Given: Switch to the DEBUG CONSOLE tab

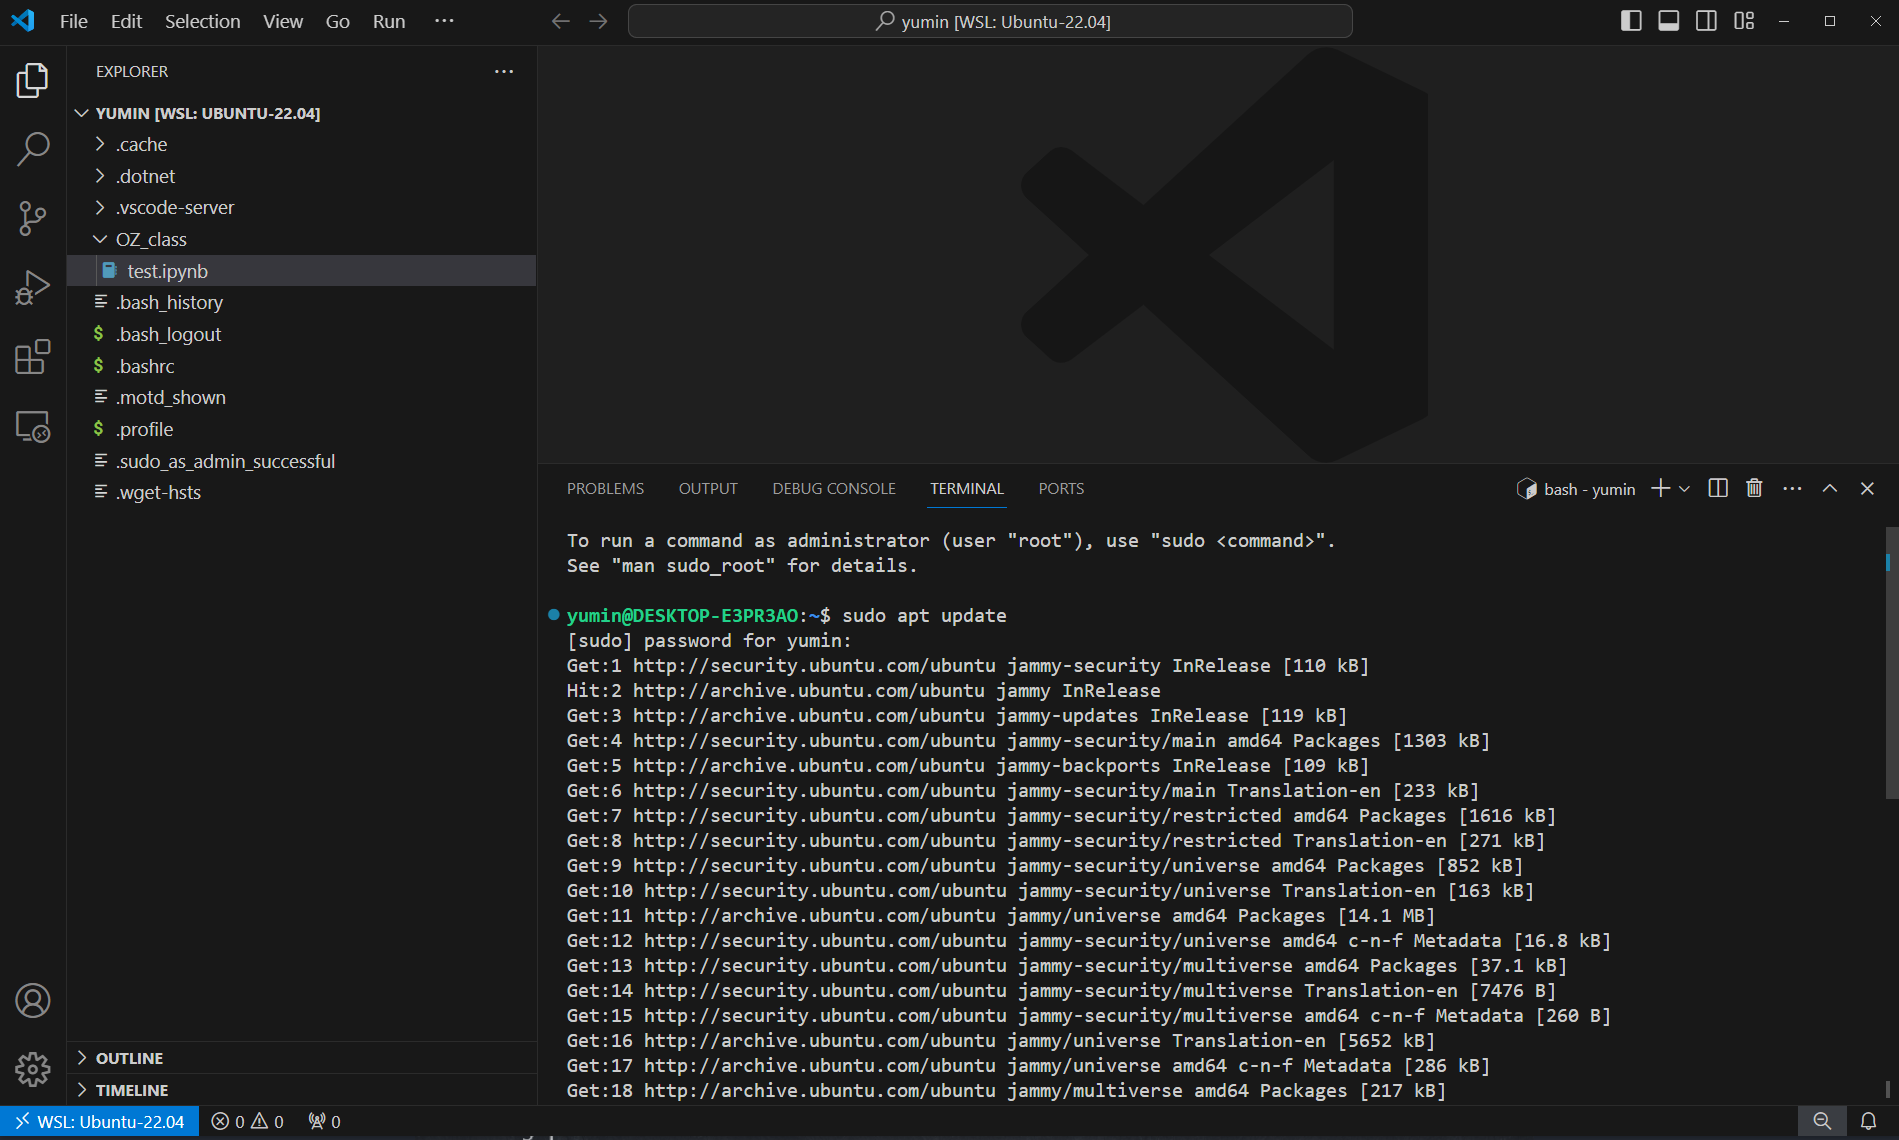Looking at the screenshot, I should (834, 488).
